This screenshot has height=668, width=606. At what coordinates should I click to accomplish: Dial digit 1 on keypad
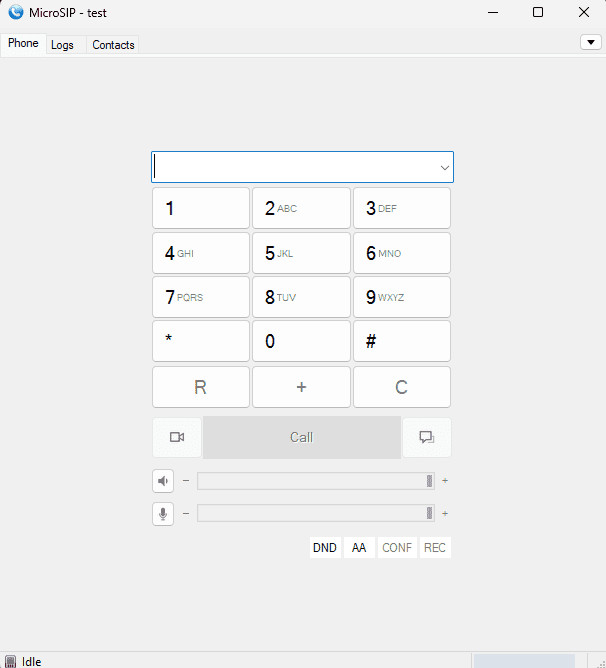(x=201, y=208)
